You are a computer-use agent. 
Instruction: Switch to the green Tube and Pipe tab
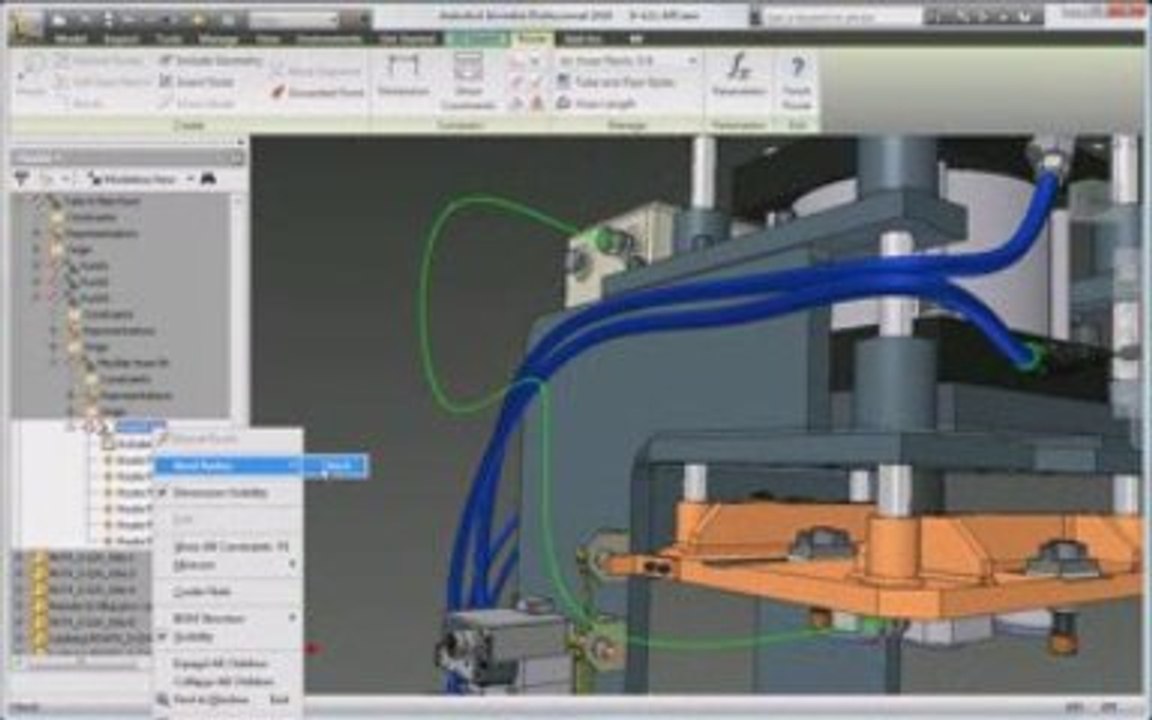(x=476, y=39)
